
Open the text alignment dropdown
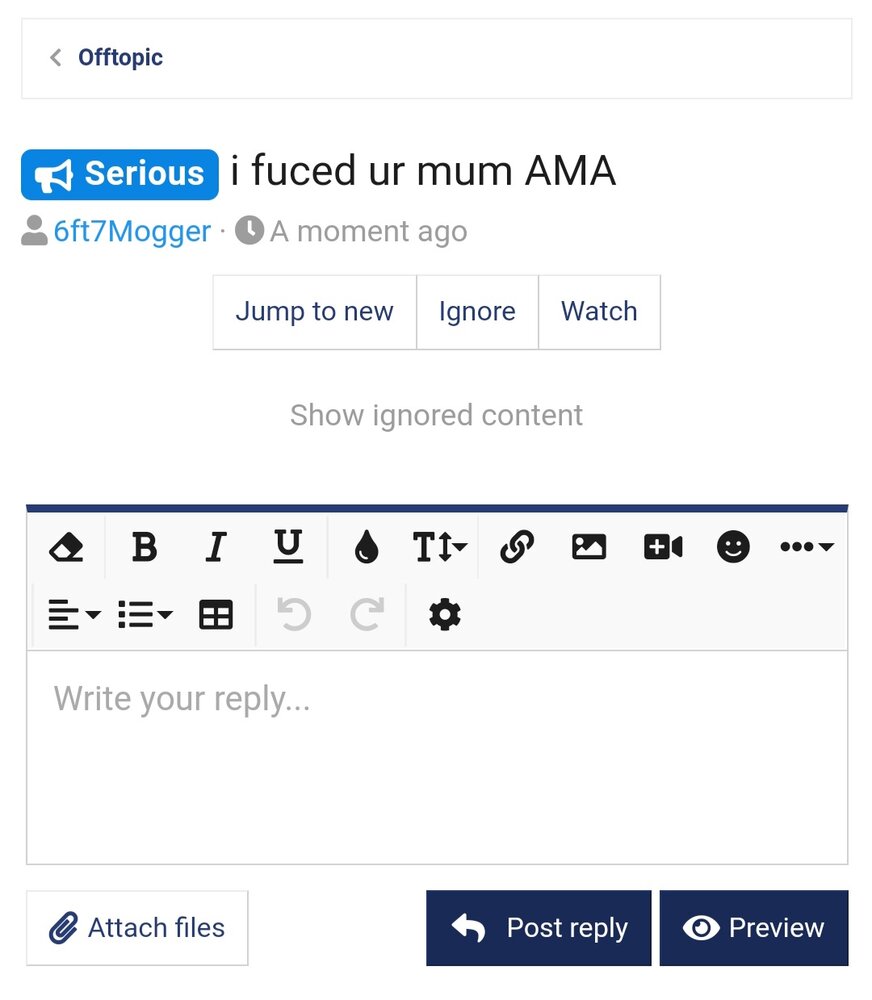point(74,615)
